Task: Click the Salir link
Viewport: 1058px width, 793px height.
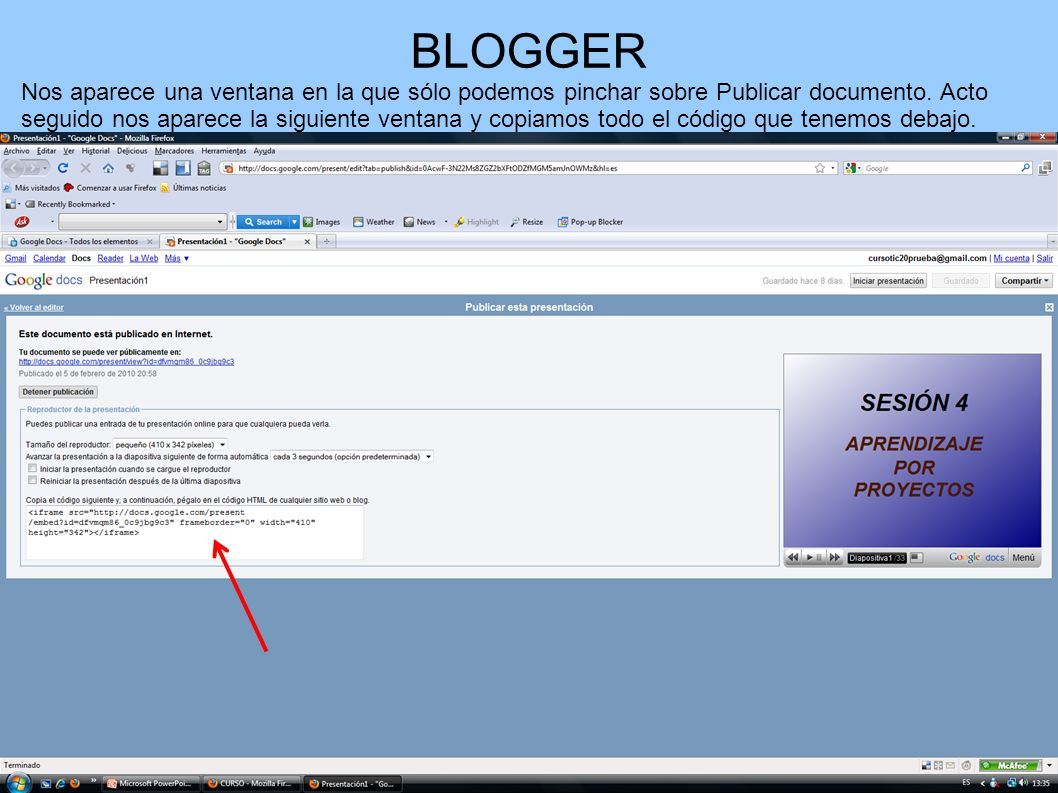Action: pos(1045,258)
